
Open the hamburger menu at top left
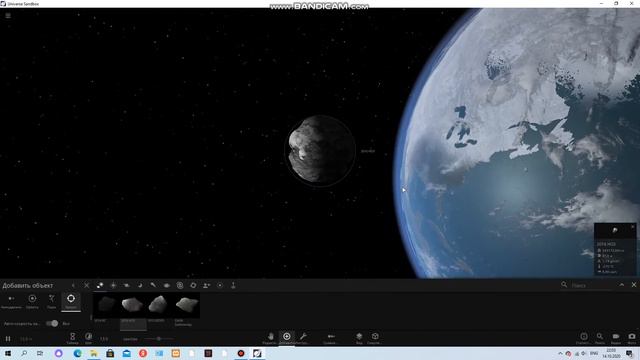[x=8, y=16]
